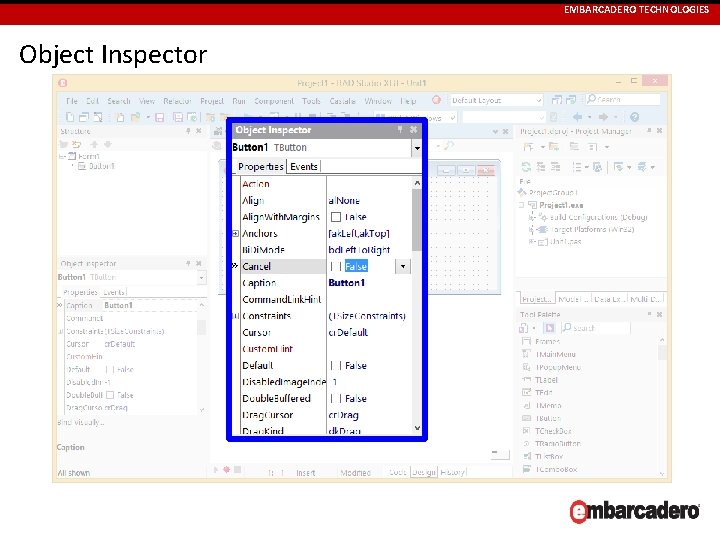Switch to the History tab at bottom
Screen dimensions: 720x540
point(452,472)
